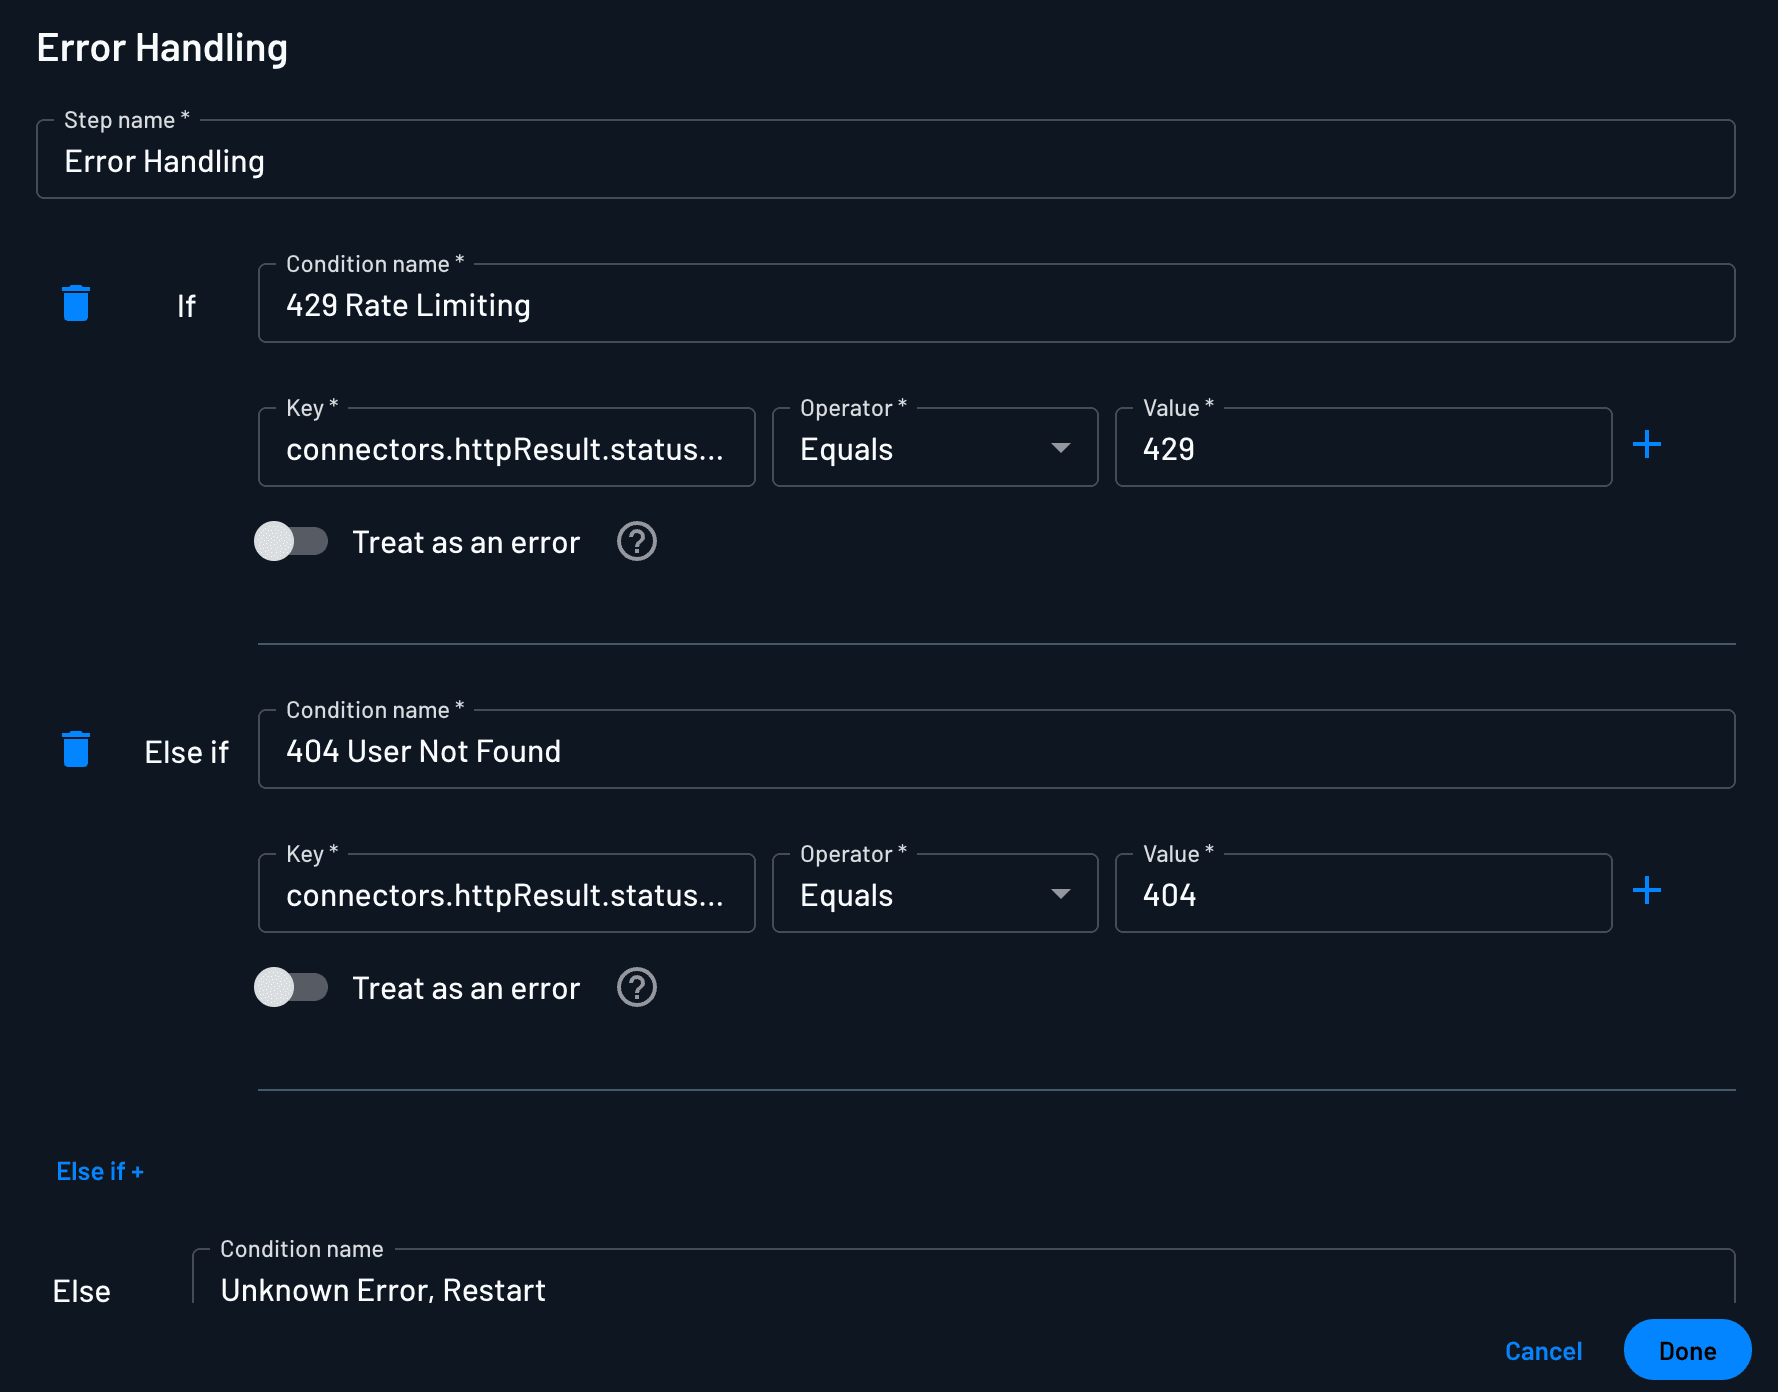Add a rule to the 429 condition with plus icon
Screen dimensions: 1778x1392
(1646, 445)
